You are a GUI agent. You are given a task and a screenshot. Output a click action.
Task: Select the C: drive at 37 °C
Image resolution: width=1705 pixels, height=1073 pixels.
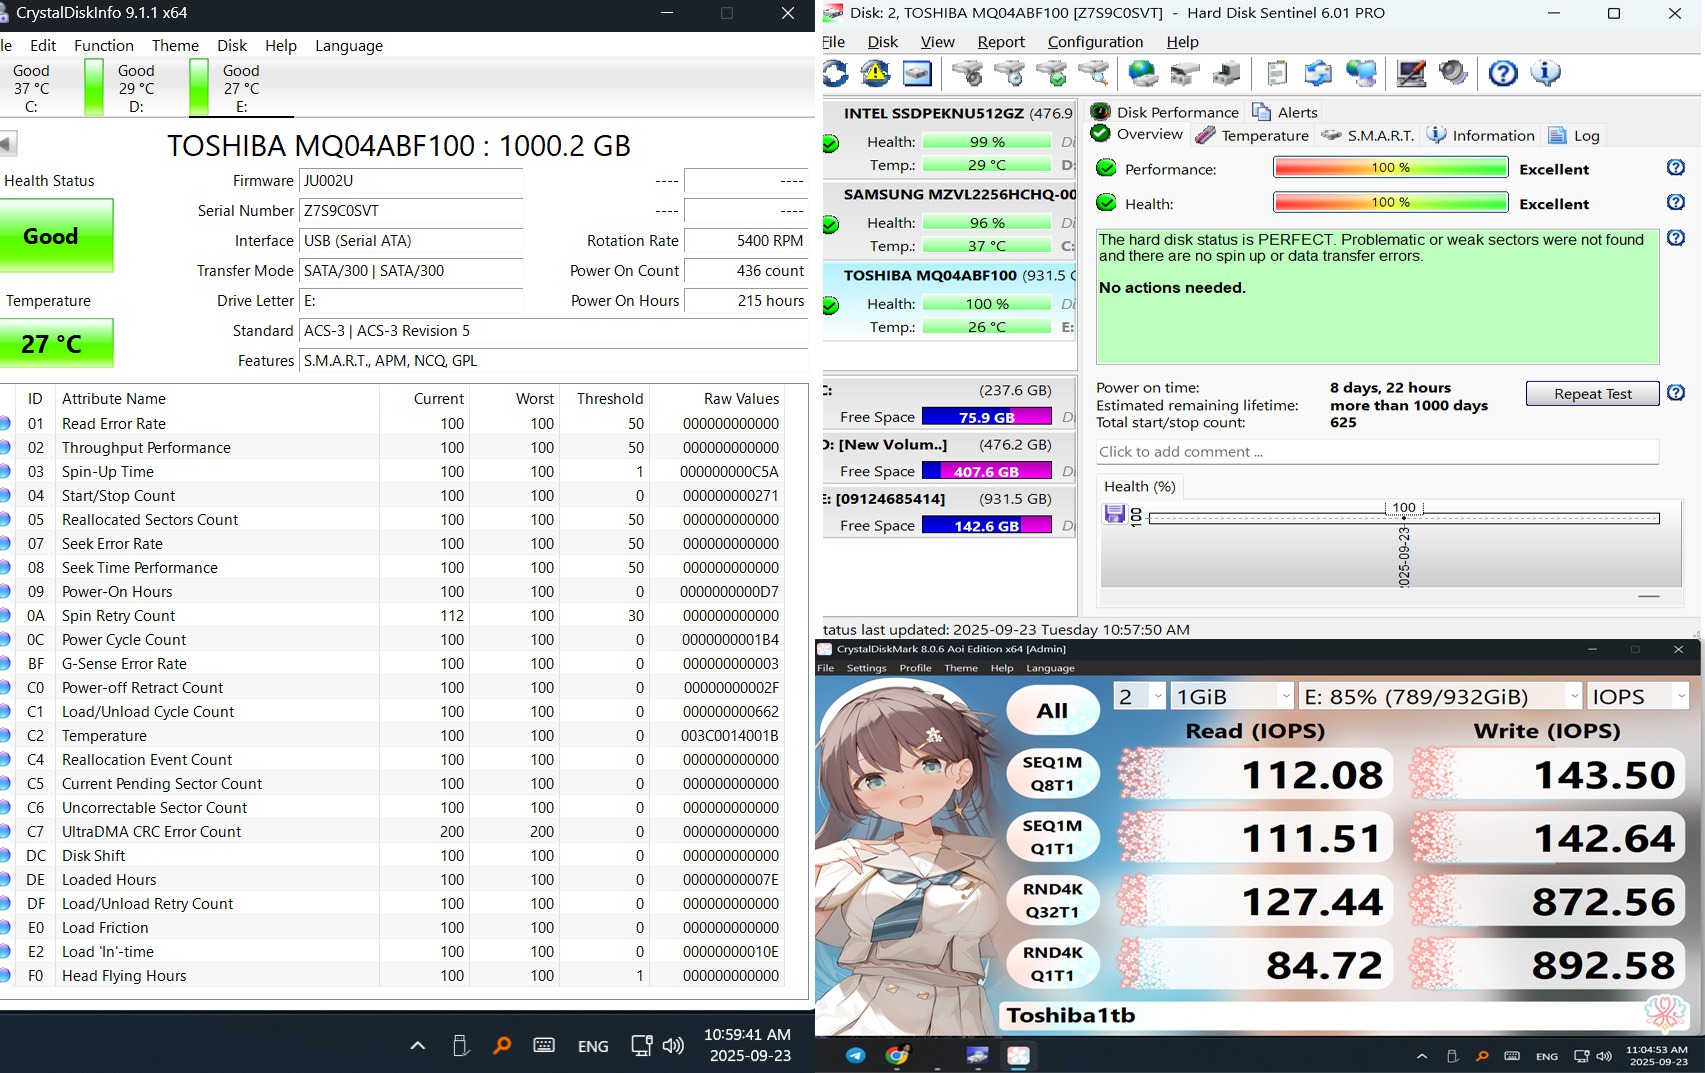coord(31,88)
